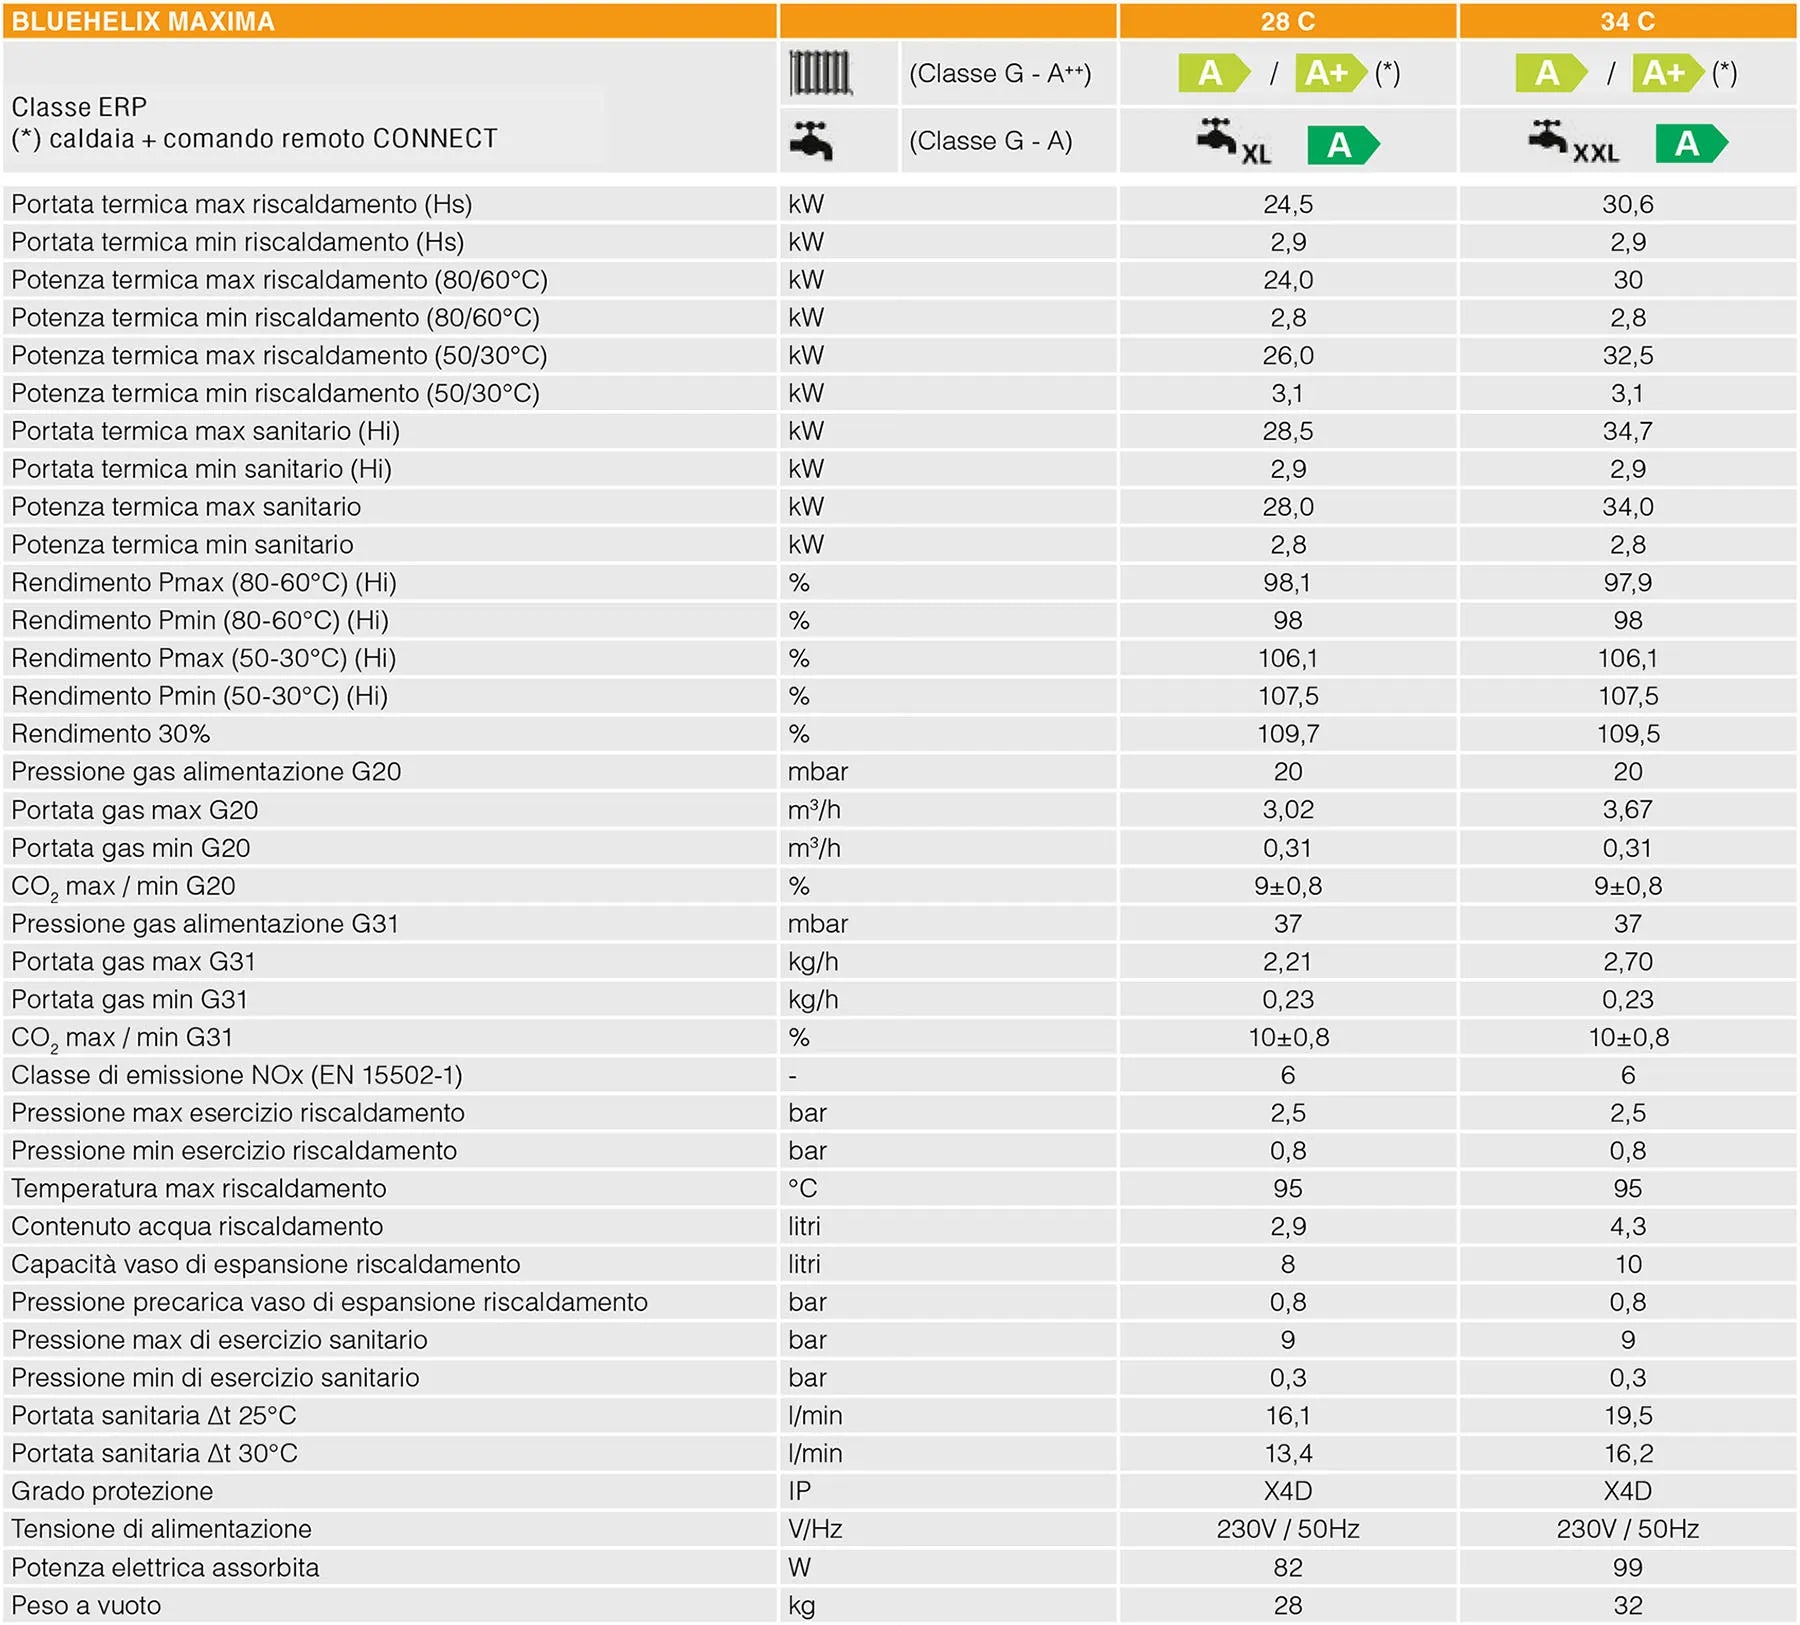Click the plain tap icon beside Classe G - A

click(811, 141)
